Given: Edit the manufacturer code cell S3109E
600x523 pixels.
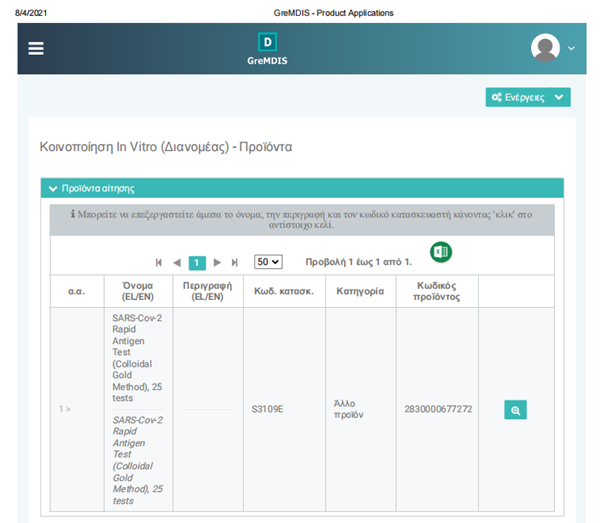Looking at the screenshot, I should pos(268,409).
